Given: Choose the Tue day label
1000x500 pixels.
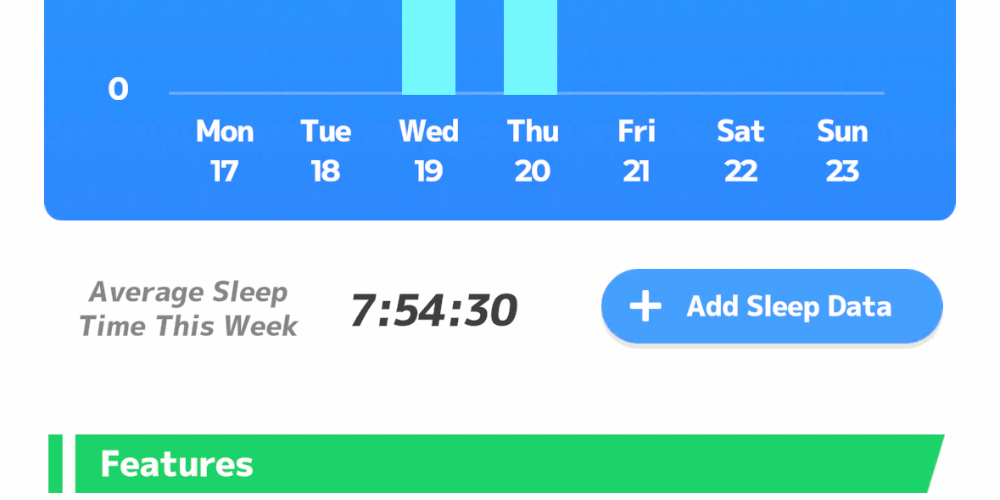Looking at the screenshot, I should point(326,132).
